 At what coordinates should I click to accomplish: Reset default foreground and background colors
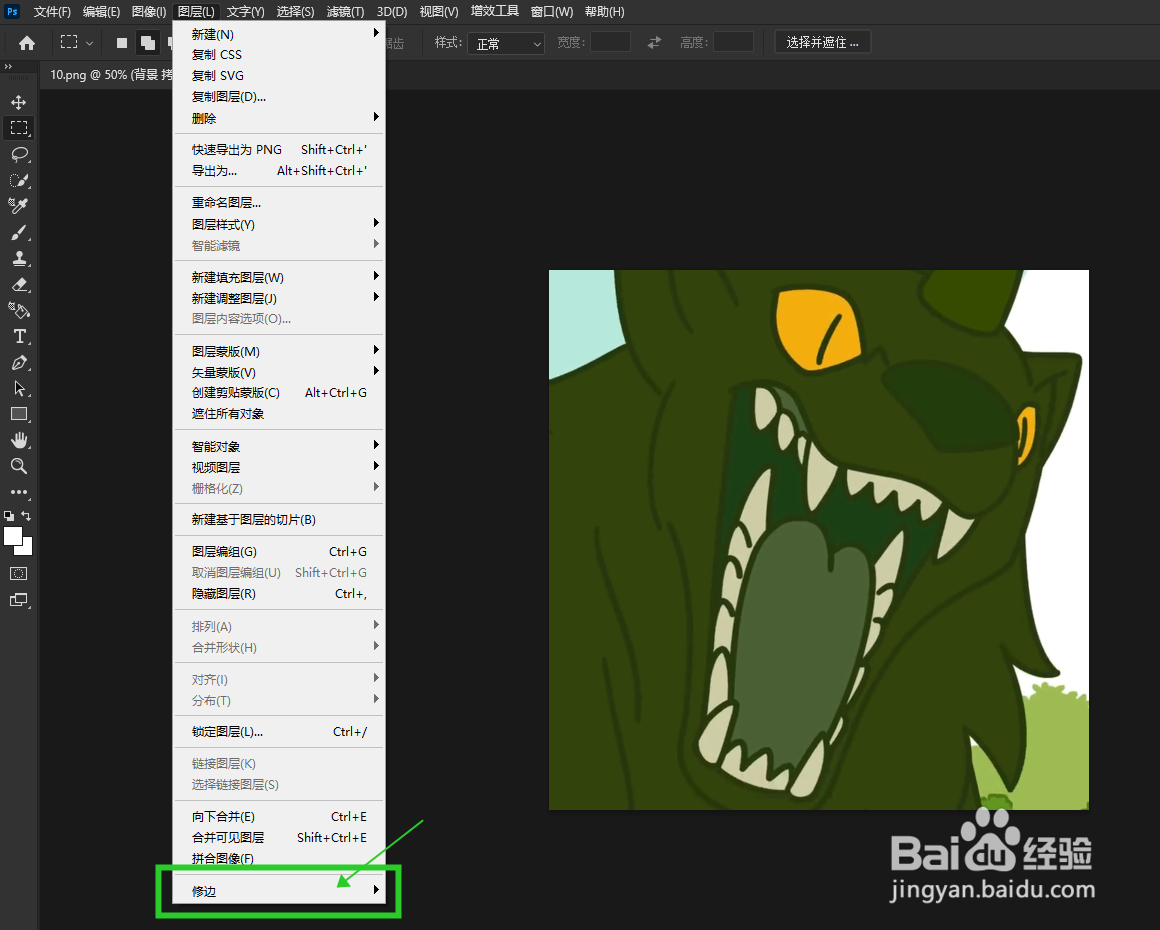pos(9,516)
